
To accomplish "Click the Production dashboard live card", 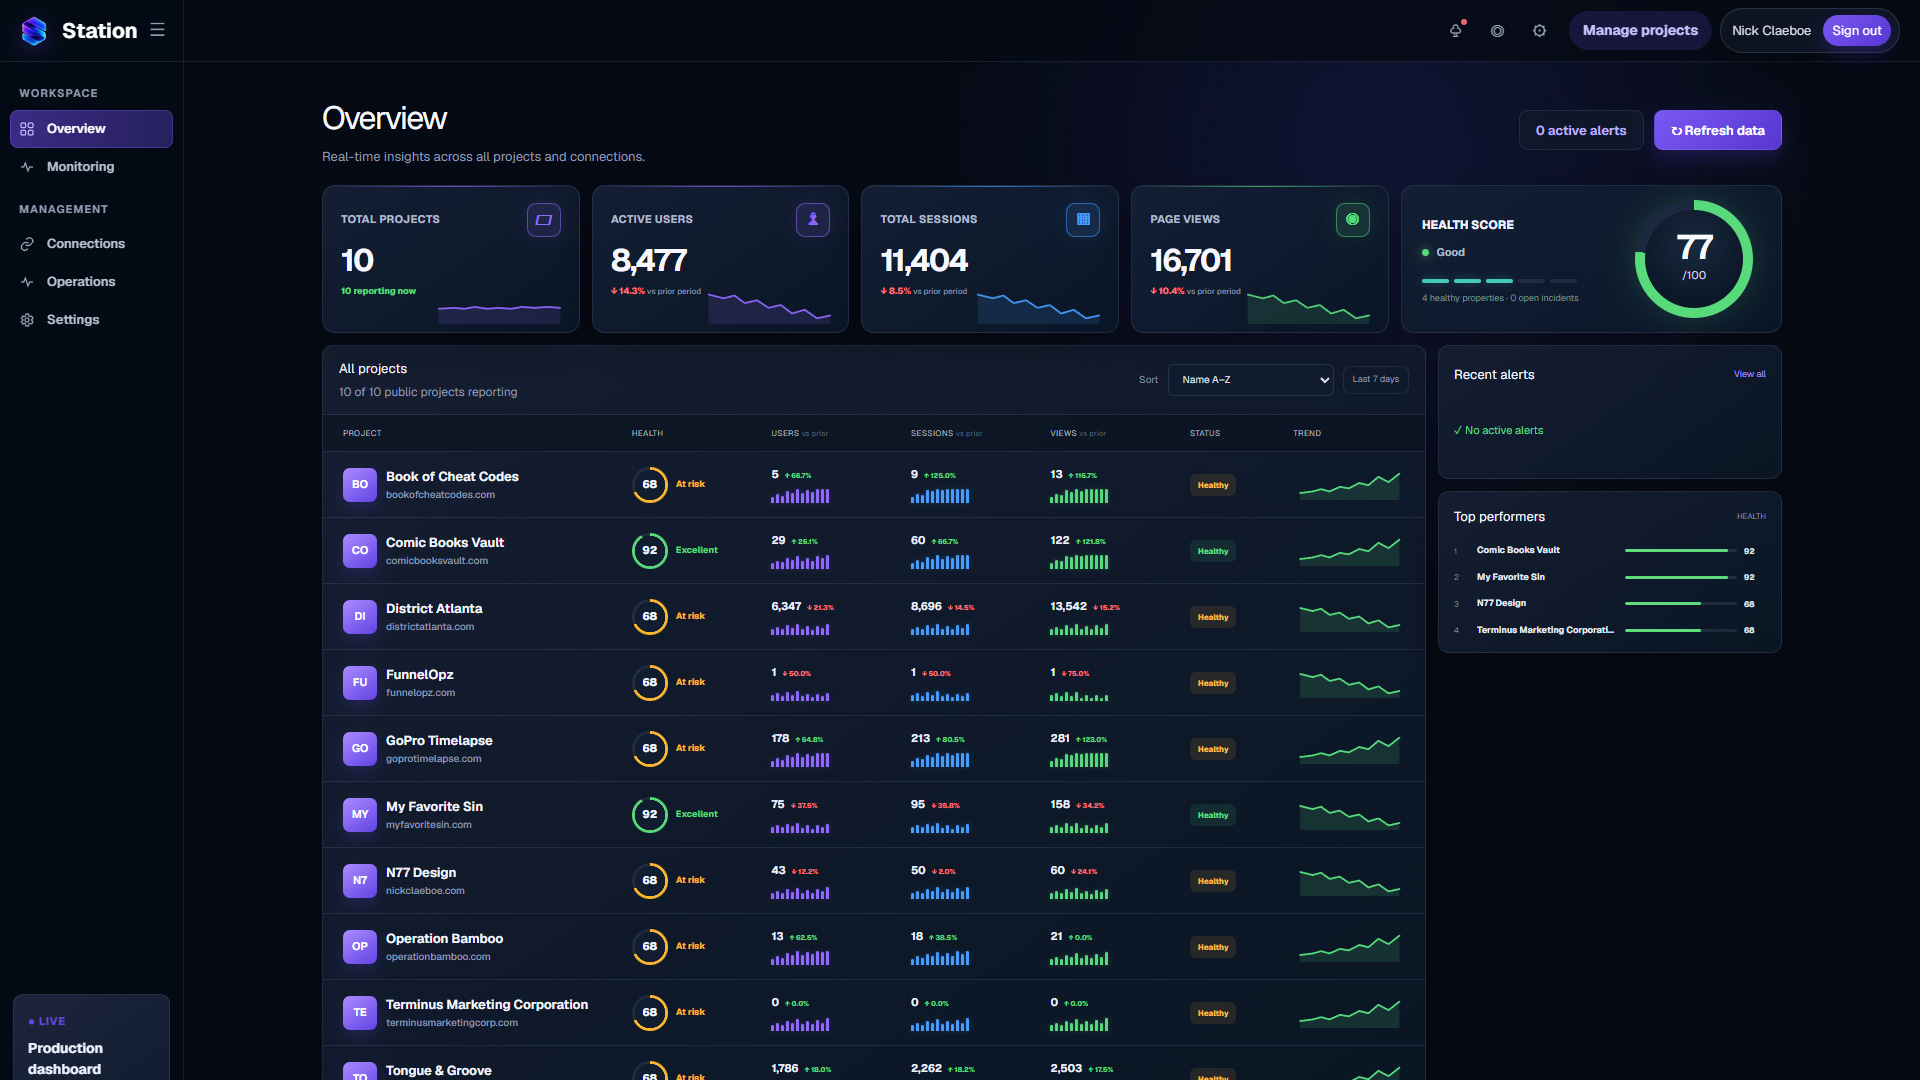I will click(91, 1038).
